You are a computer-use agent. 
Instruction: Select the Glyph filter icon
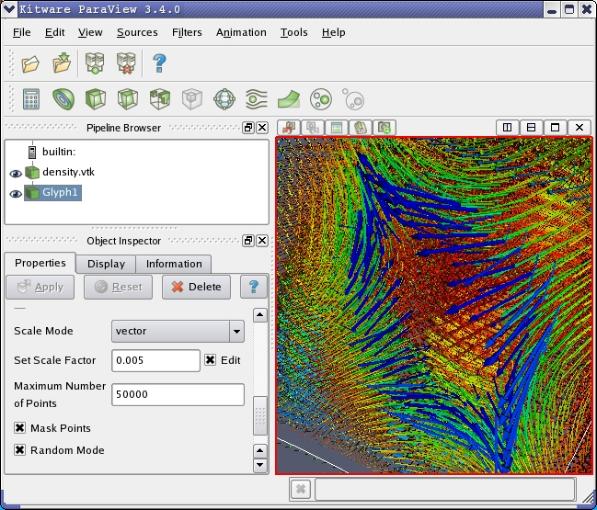click(x=224, y=99)
